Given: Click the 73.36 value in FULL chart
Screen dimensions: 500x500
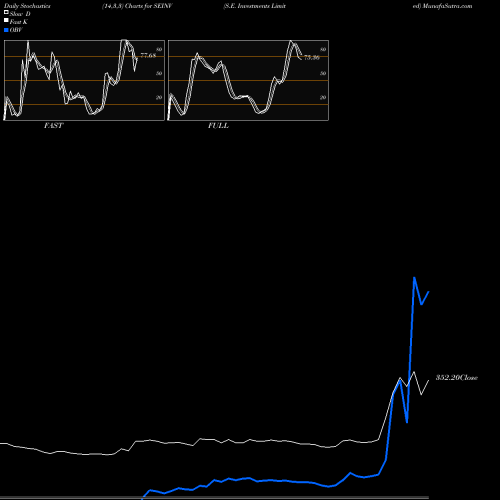Looking at the screenshot, I should [312, 58].
